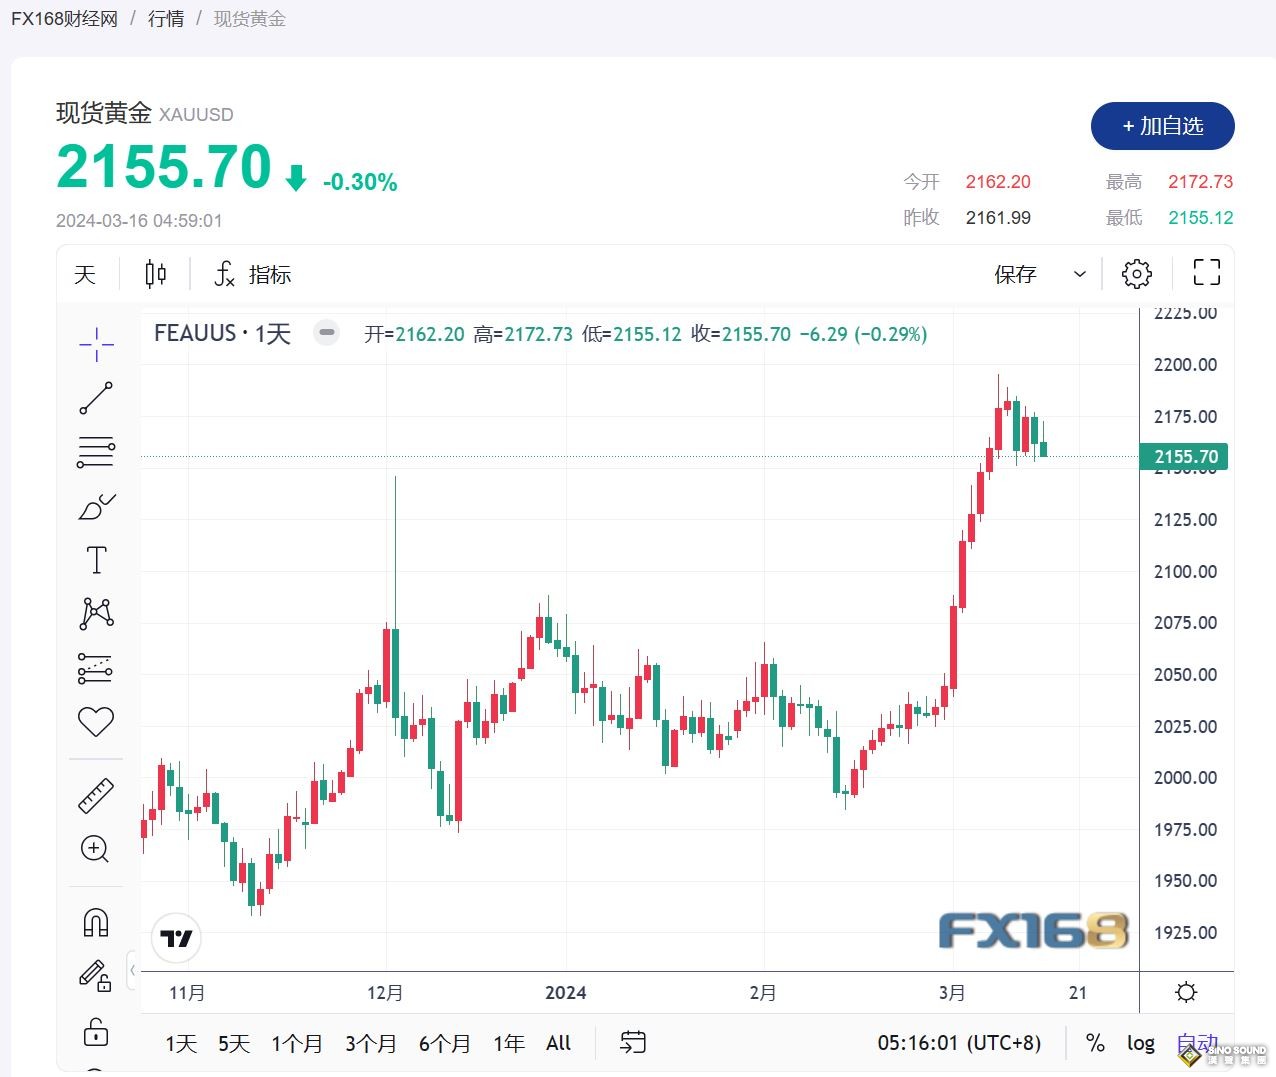Open the candlestick chart style selector
The height and width of the screenshot is (1077, 1276).
click(156, 274)
